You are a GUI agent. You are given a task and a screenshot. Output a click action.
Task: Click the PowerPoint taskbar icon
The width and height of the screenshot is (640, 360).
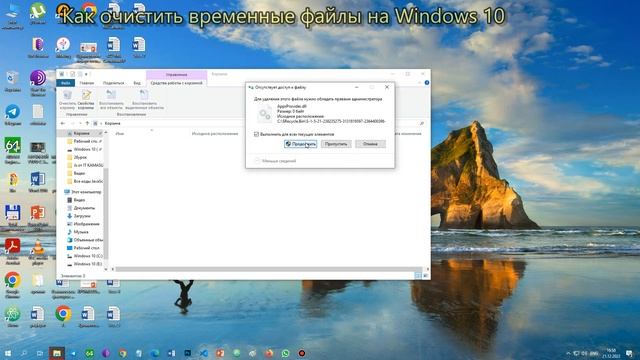pyautogui.click(x=220, y=353)
